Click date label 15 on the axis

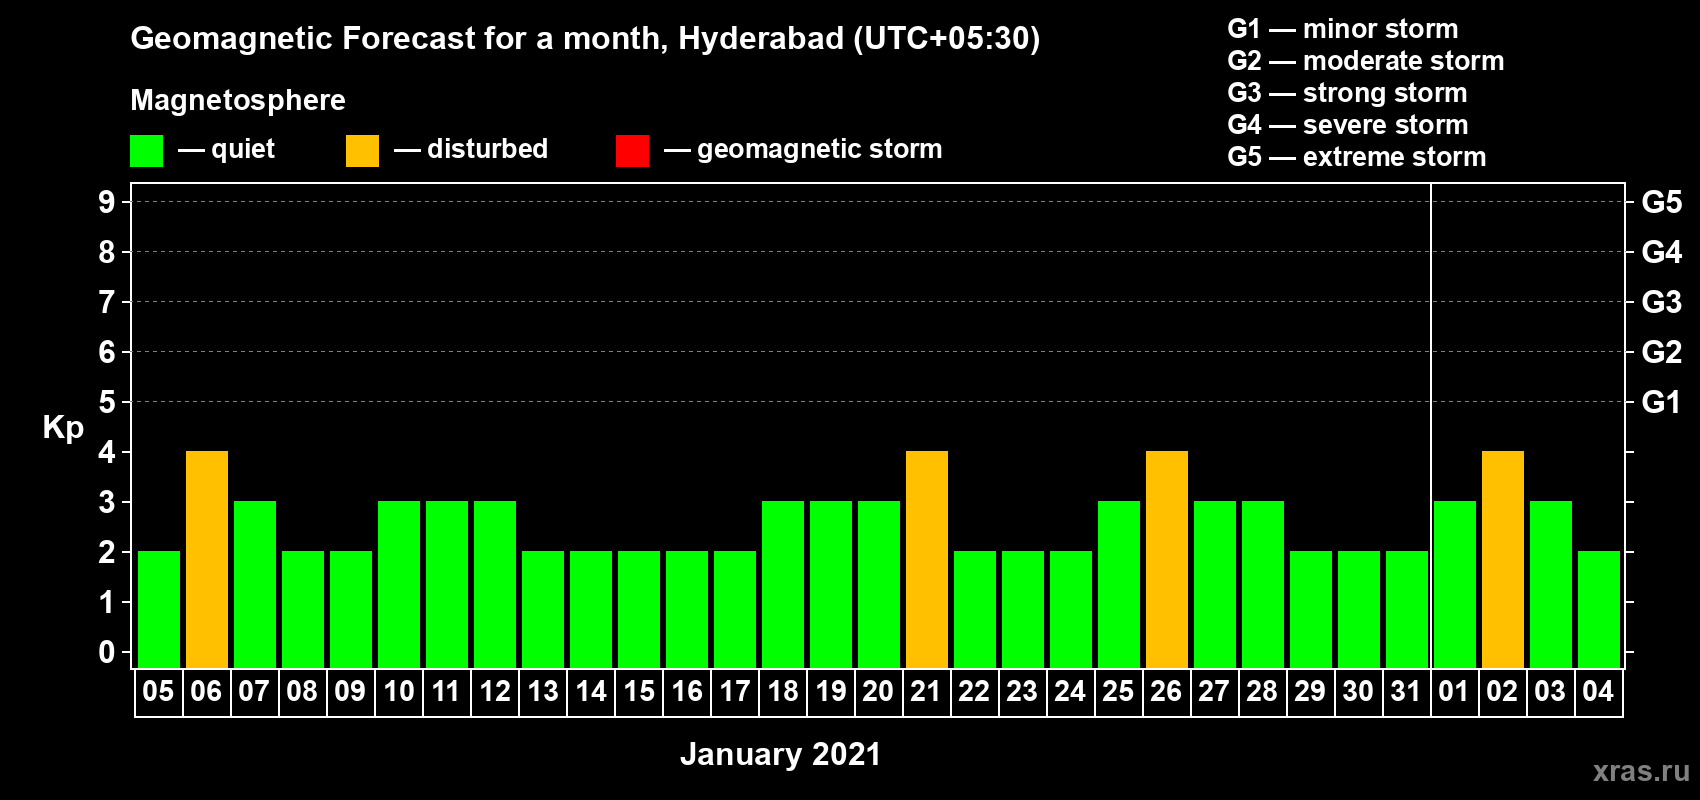pyautogui.click(x=638, y=691)
